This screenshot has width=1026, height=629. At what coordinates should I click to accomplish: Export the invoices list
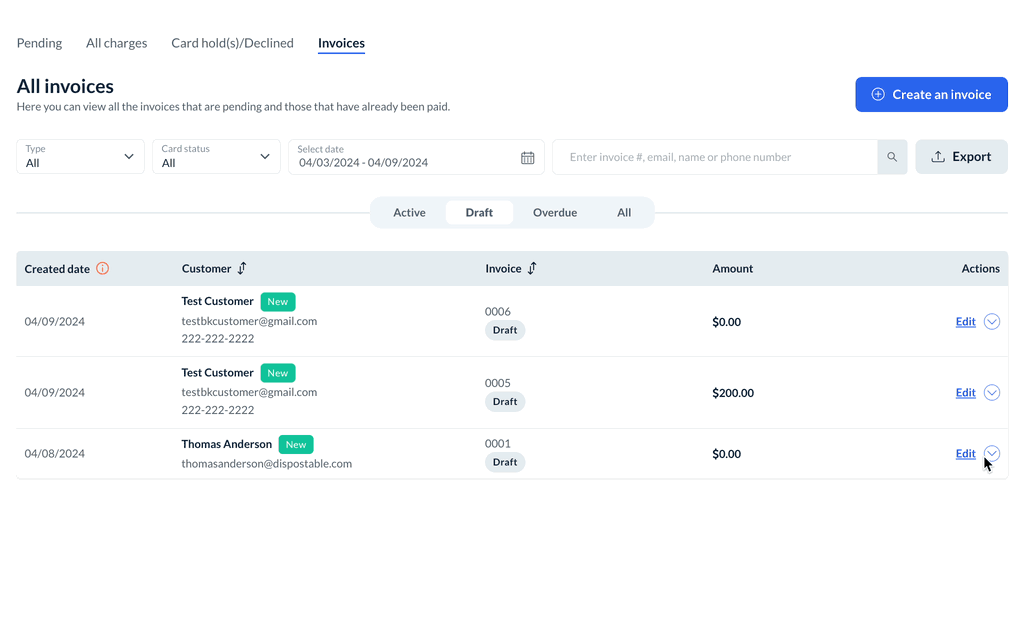(x=961, y=157)
